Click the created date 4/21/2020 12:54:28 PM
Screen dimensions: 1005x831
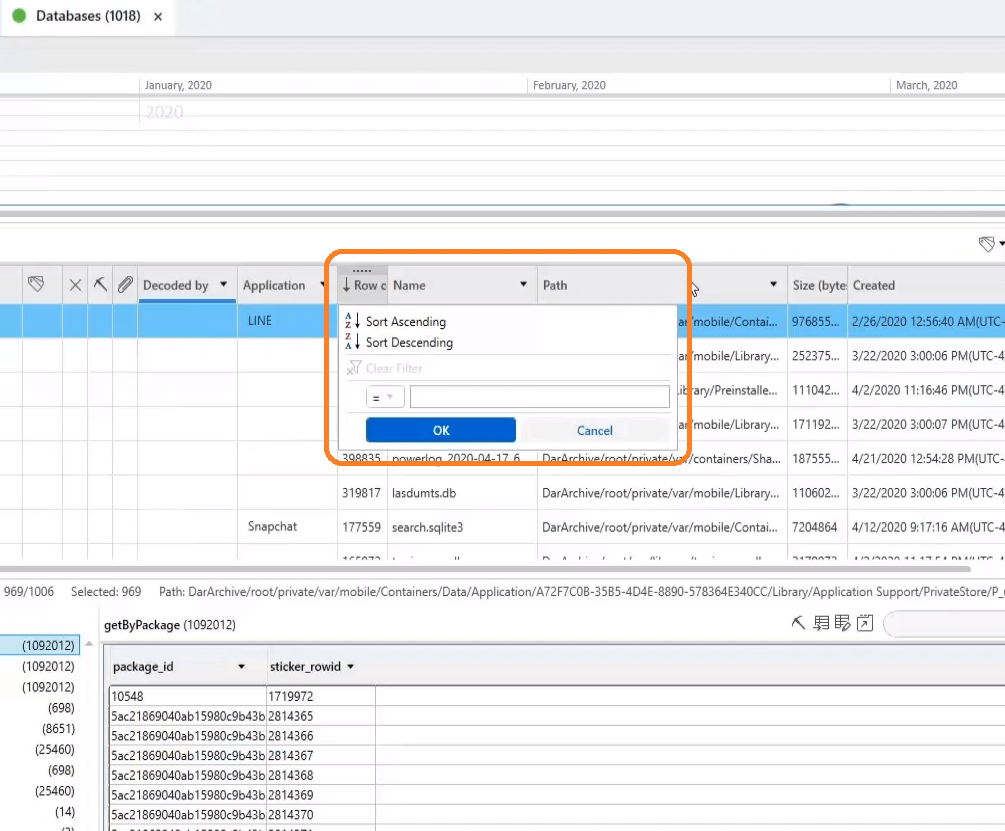(928, 459)
